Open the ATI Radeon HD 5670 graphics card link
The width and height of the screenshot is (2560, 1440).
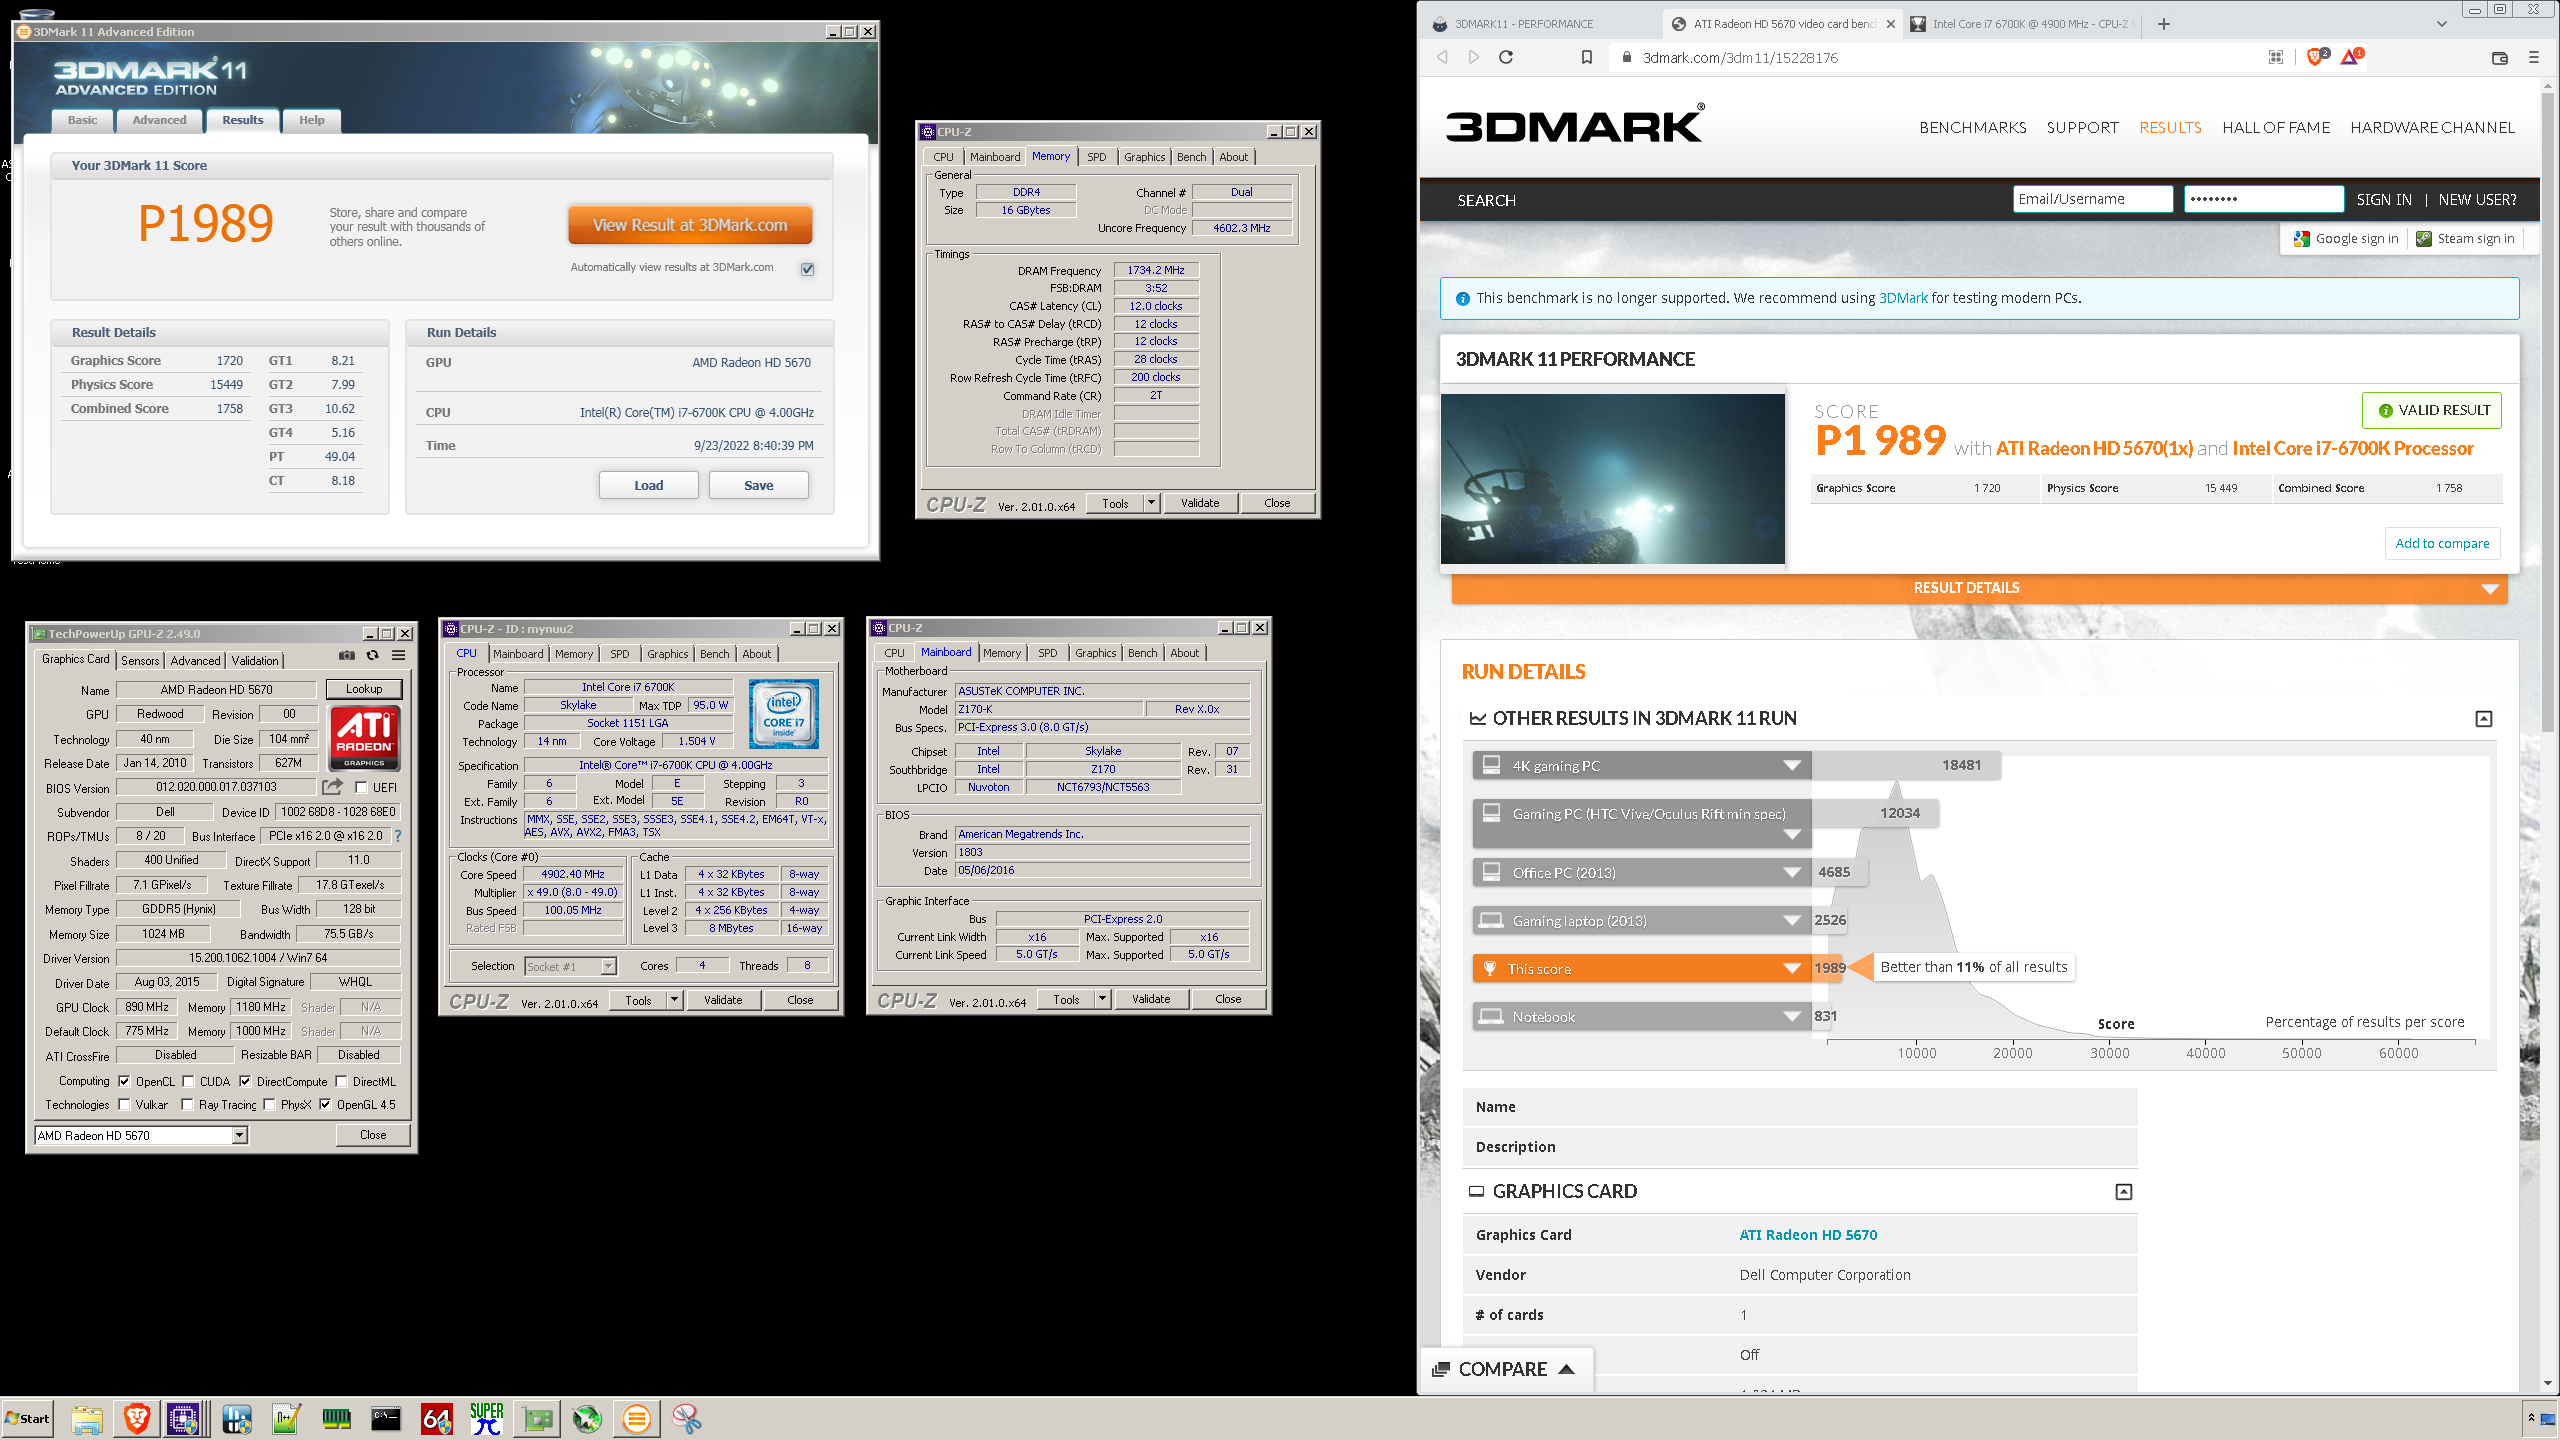pos(1808,1235)
